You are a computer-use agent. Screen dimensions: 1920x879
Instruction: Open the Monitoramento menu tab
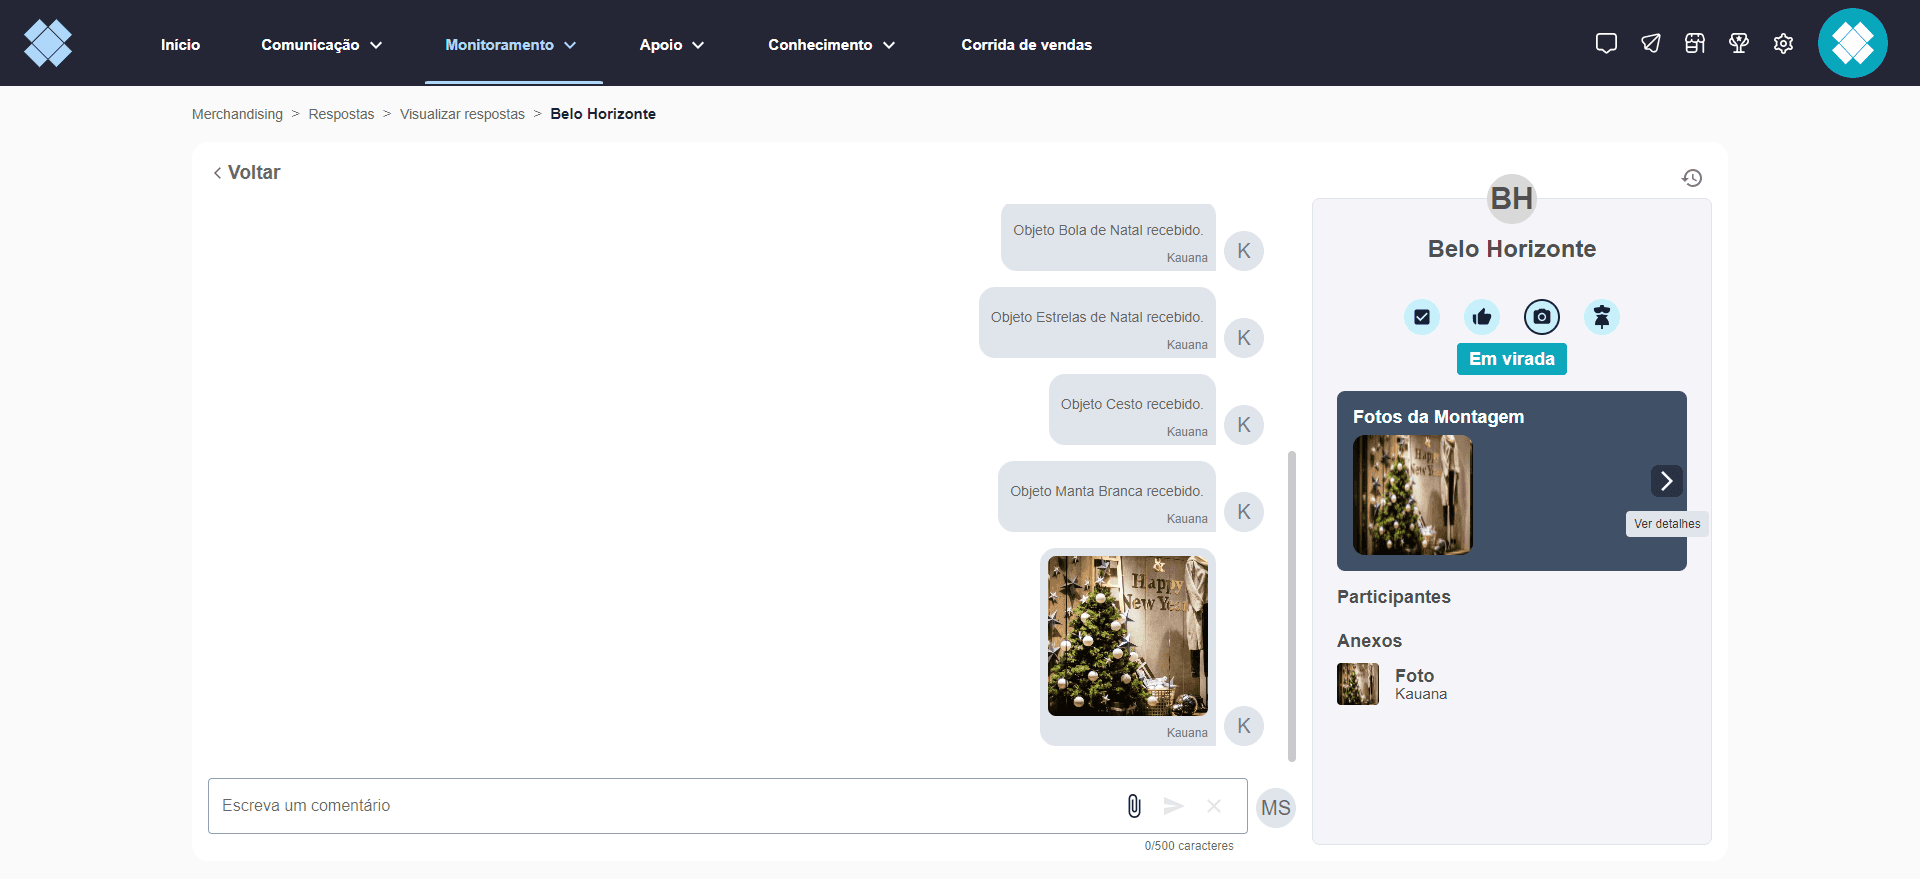pyautogui.click(x=511, y=45)
